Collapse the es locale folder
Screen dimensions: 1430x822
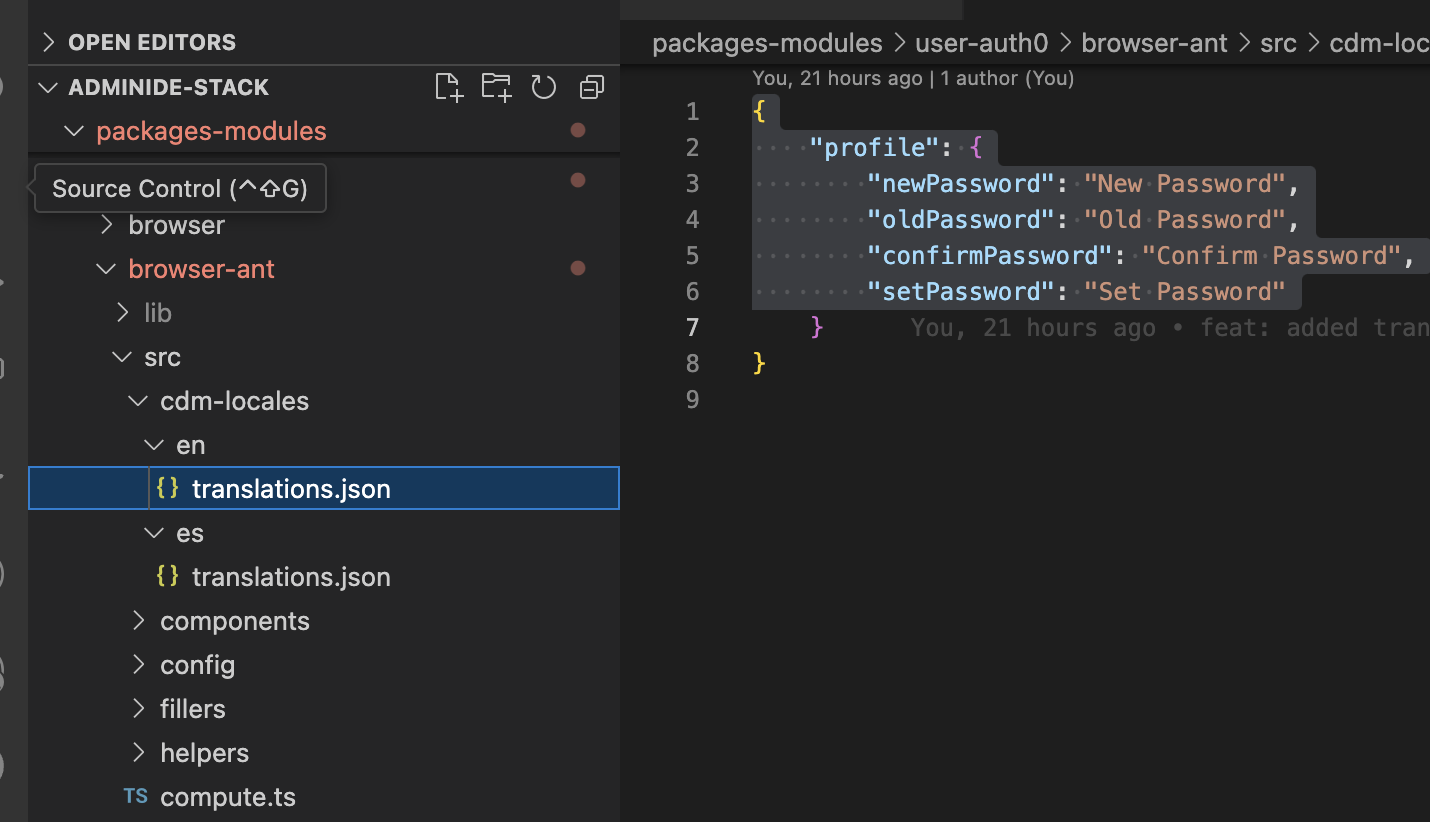pyautogui.click(x=153, y=533)
